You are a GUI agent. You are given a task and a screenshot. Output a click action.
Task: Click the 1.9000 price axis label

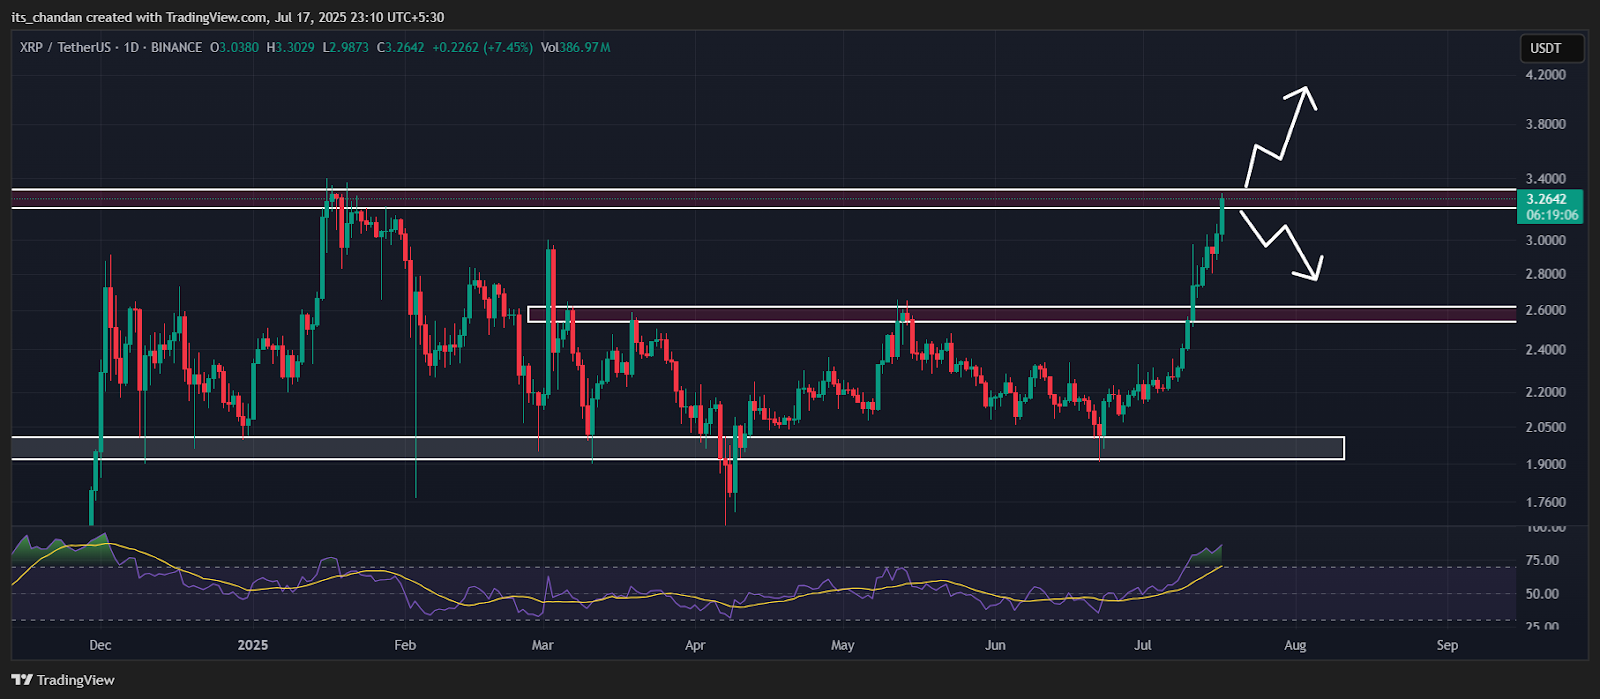(x=1546, y=465)
